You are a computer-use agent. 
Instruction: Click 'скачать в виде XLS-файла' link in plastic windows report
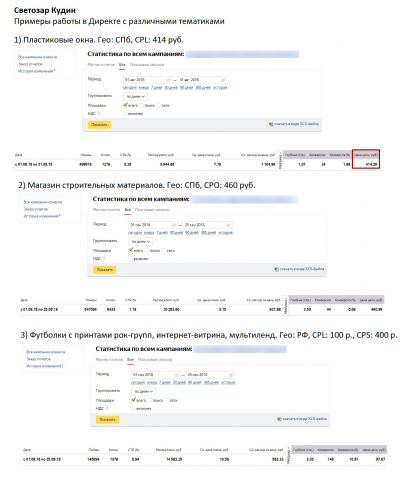(x=296, y=124)
